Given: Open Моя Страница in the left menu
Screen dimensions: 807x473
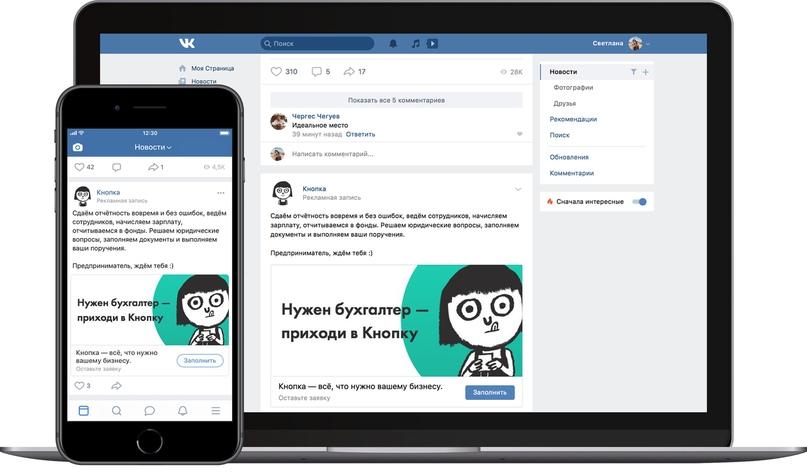Looking at the screenshot, I should (x=213, y=68).
